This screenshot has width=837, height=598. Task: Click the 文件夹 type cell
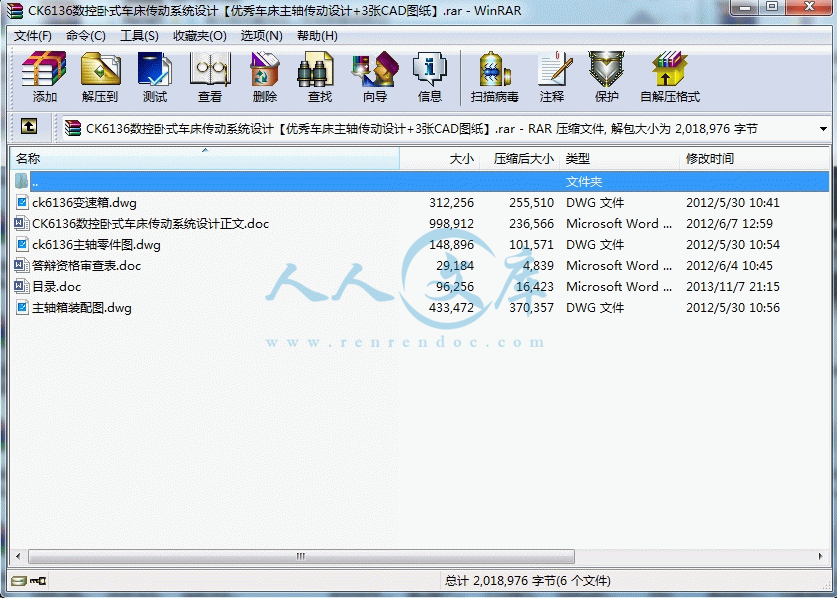[584, 182]
